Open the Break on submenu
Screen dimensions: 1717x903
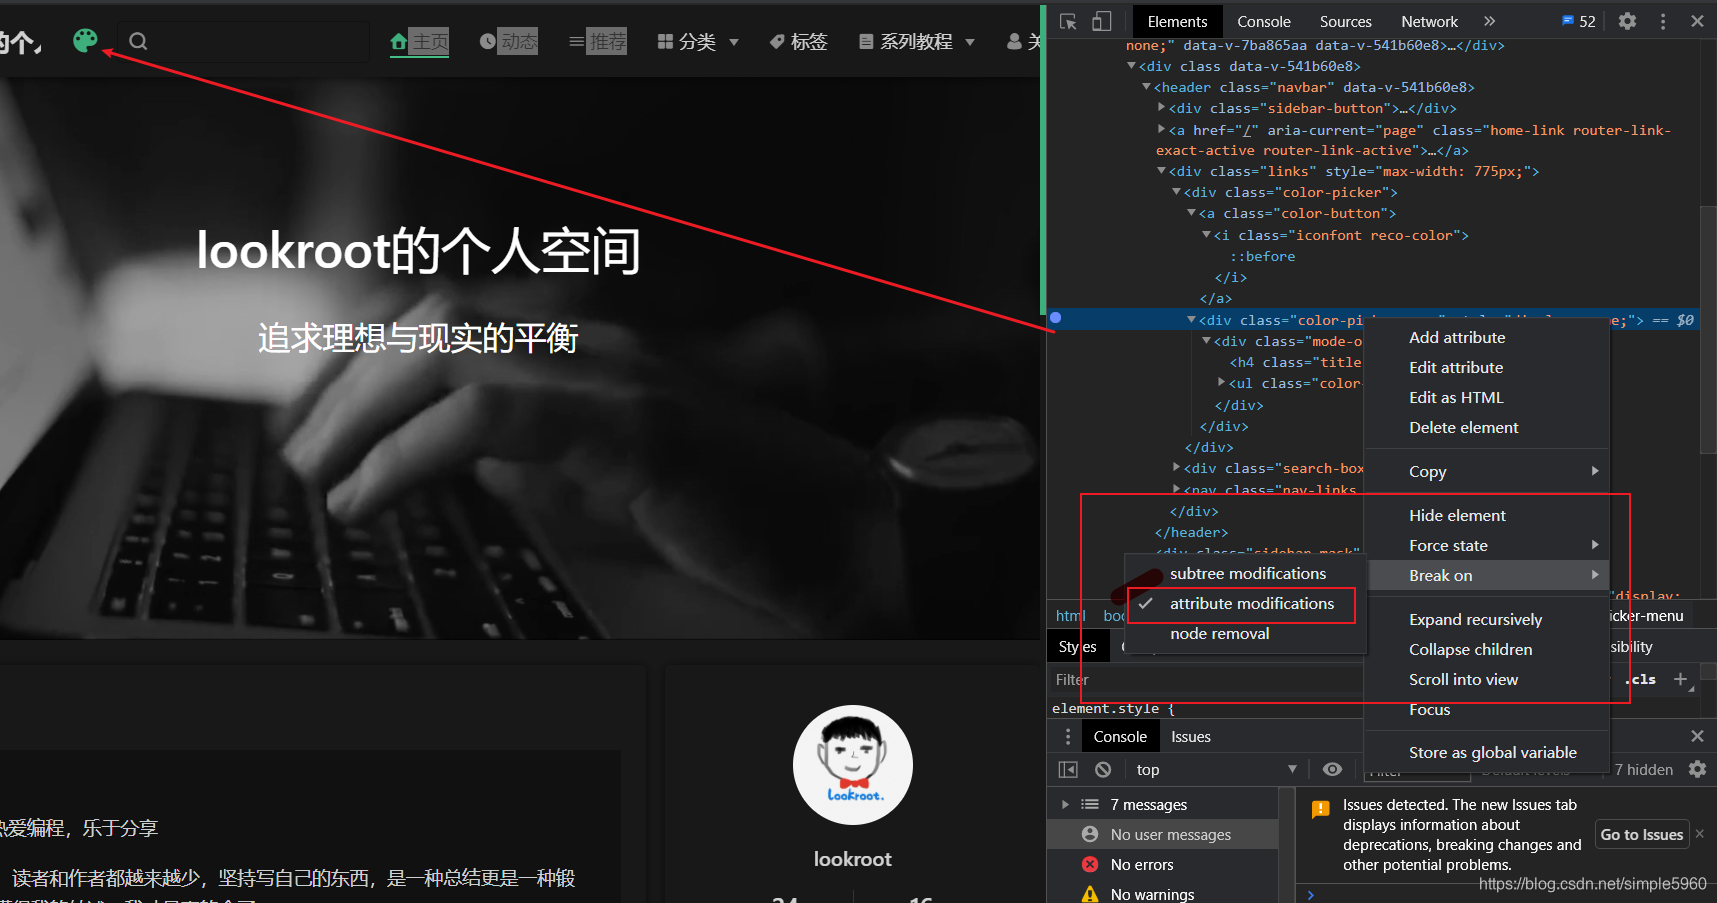point(1487,575)
